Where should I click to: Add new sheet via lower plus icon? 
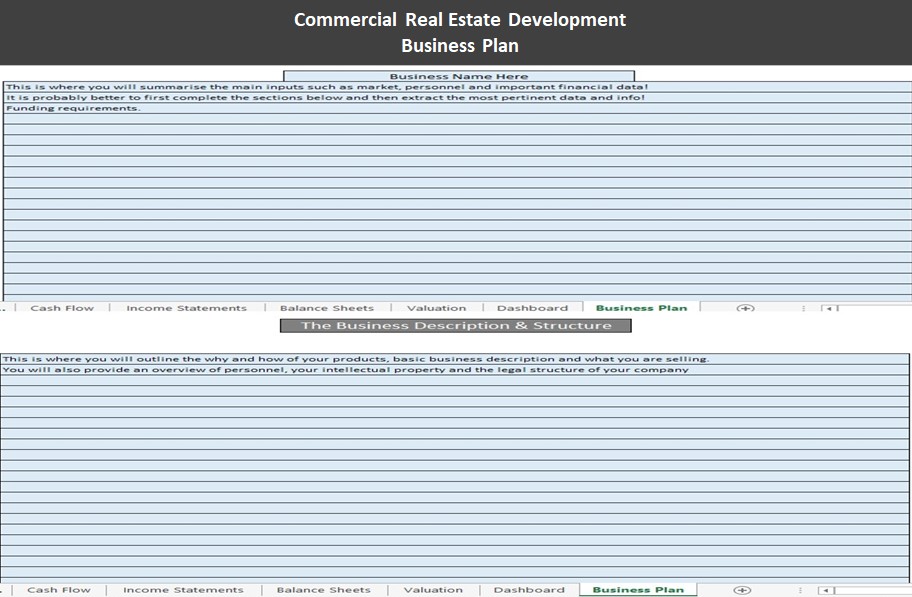tap(742, 590)
